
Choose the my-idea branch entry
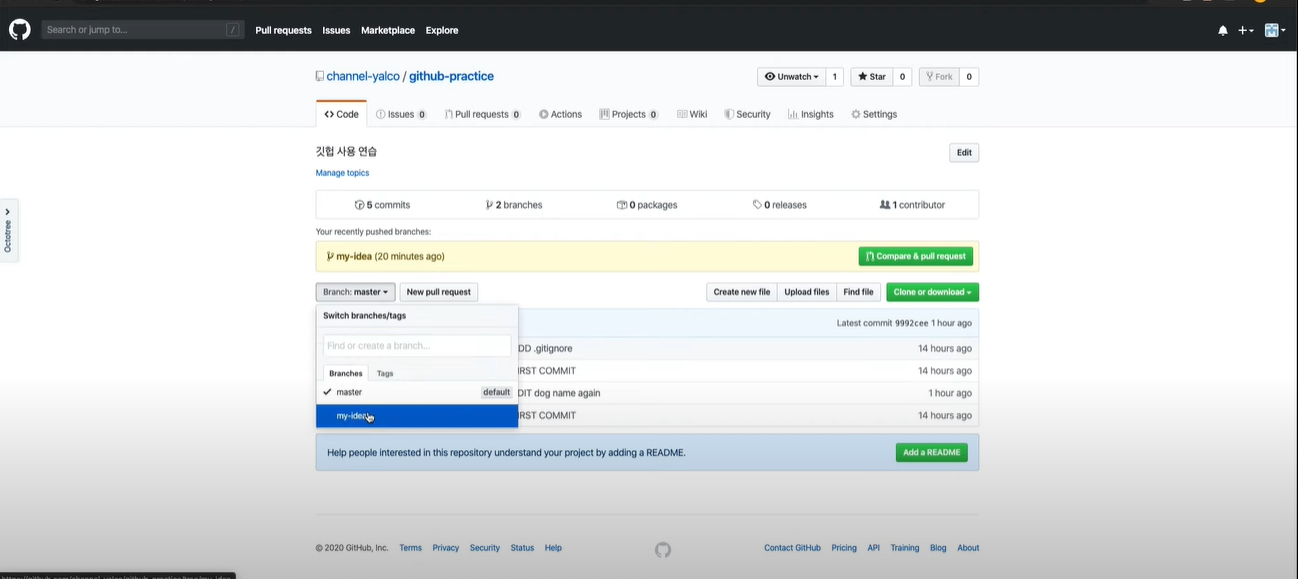[x=417, y=416]
